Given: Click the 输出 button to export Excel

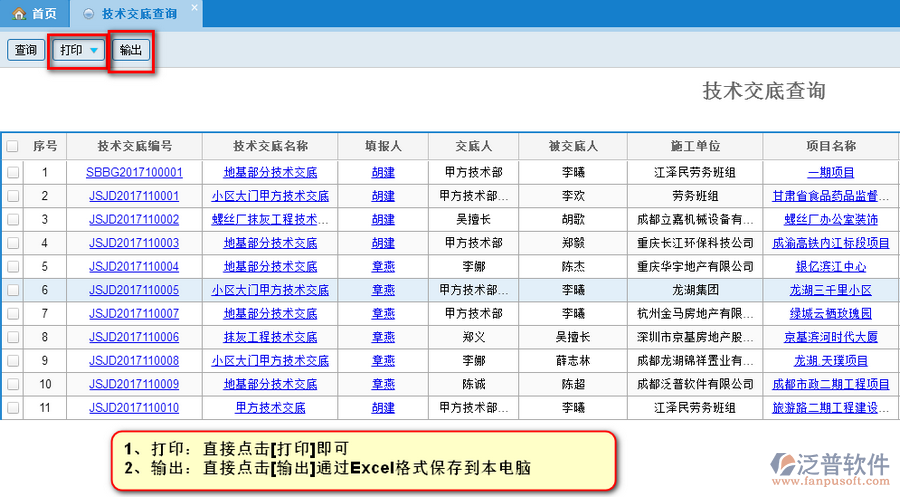Looking at the screenshot, I should 130,50.
